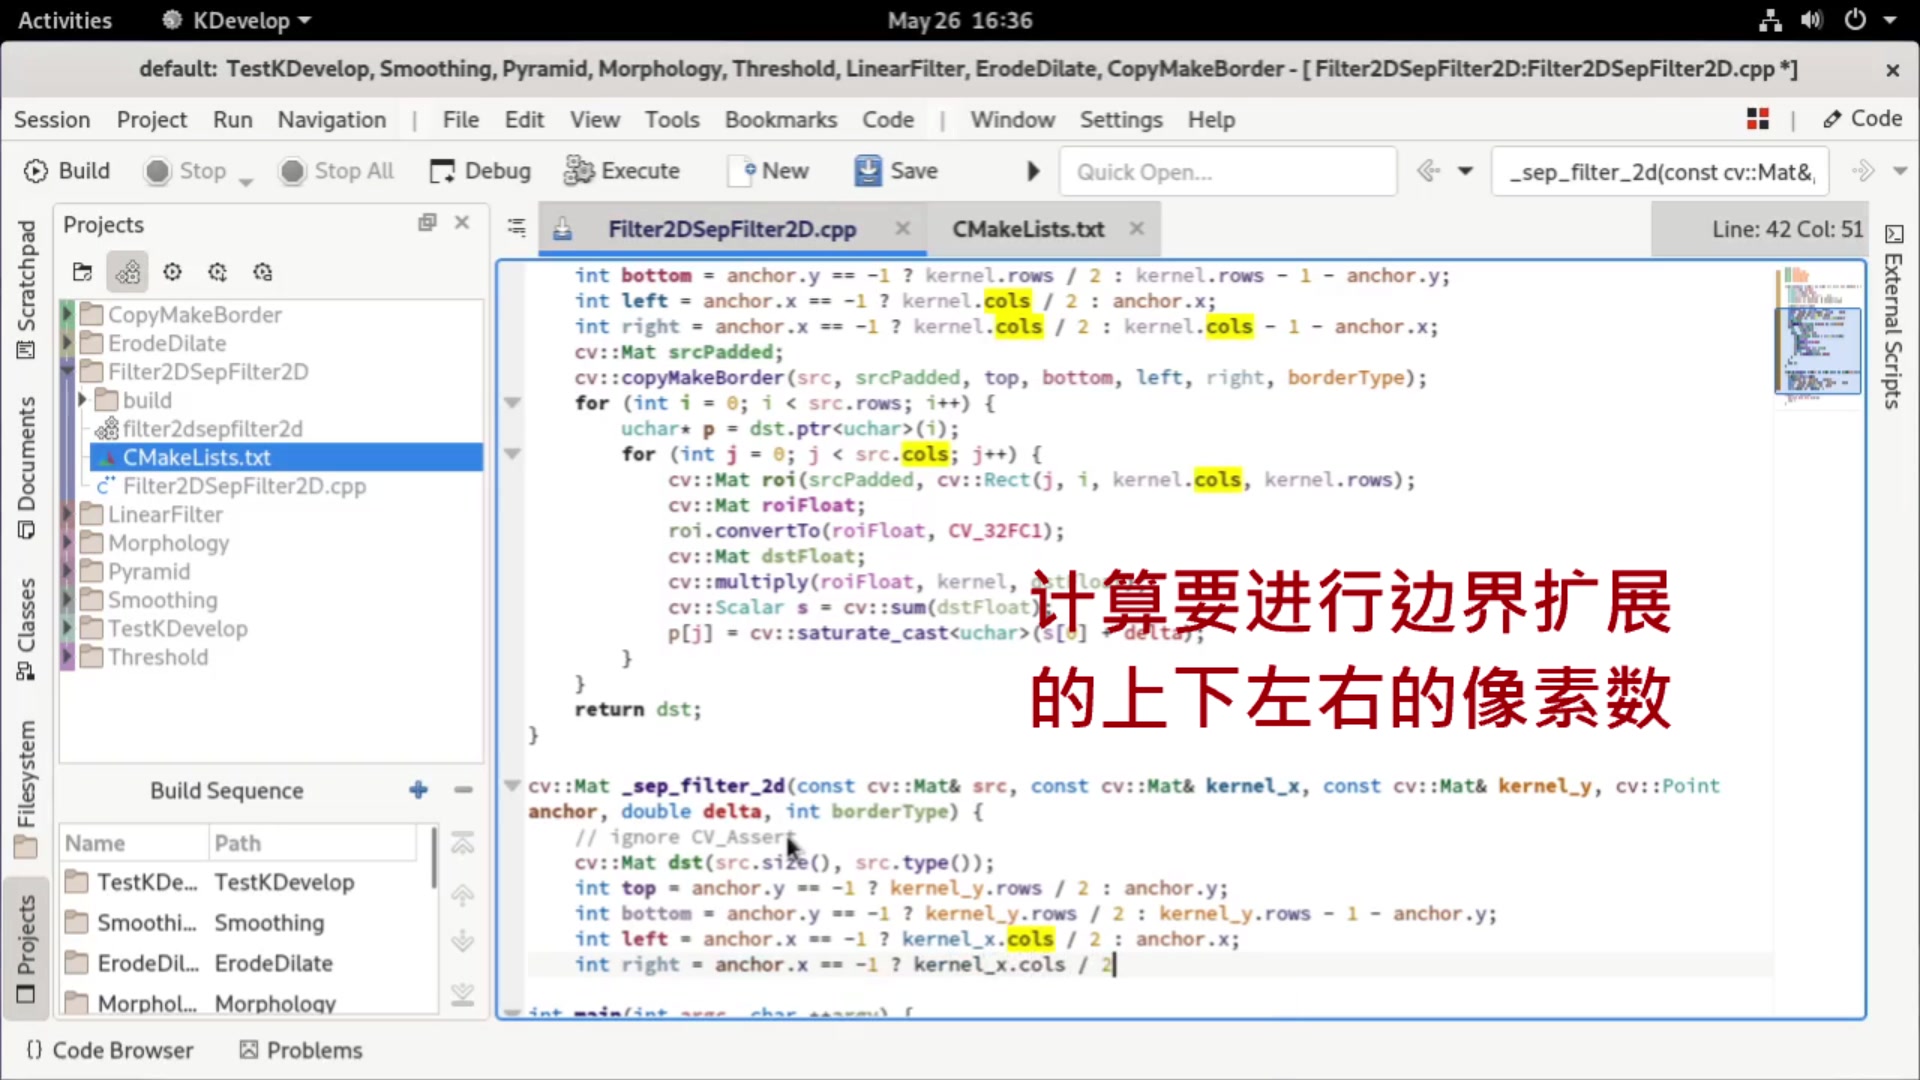Click the minus icon in Build Sequence
Image resolution: width=1920 pixels, height=1080 pixels.
[463, 790]
